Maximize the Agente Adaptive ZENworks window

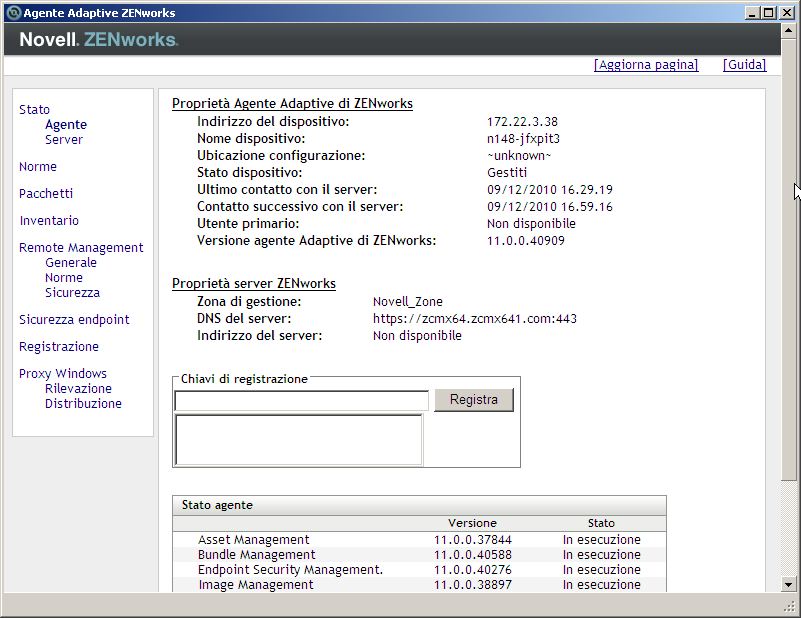768,13
